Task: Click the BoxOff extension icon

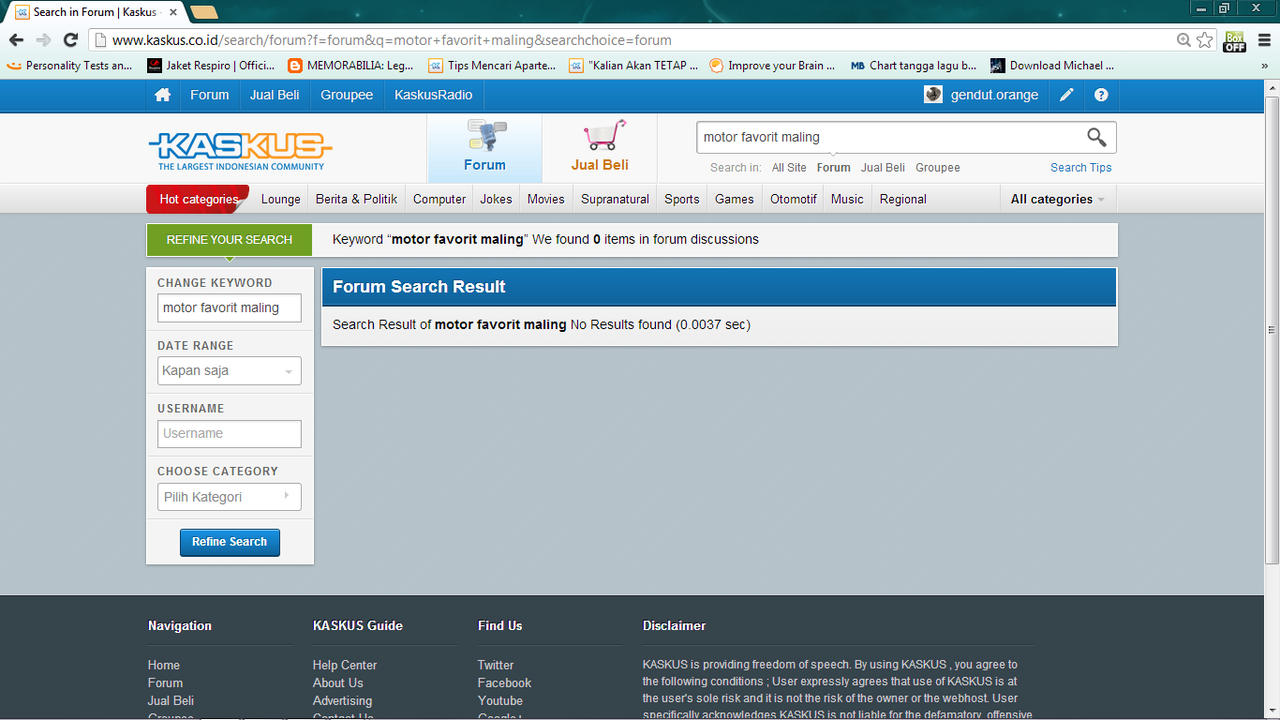Action: (1235, 40)
